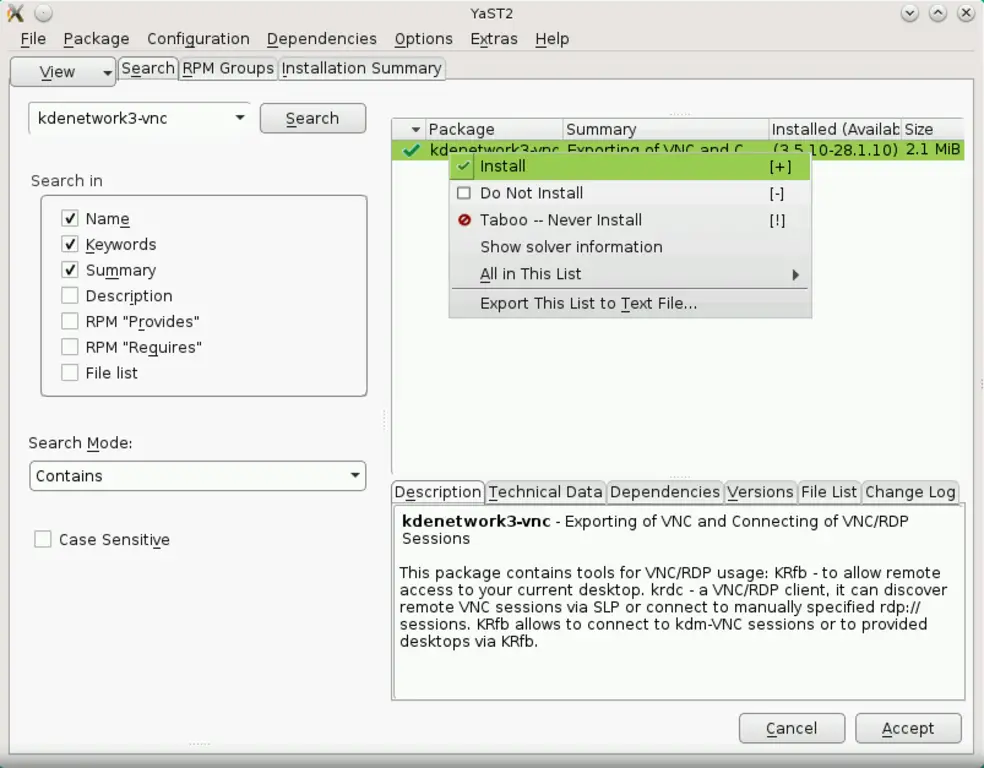Switch to the Versions tab
The image size is (984, 768).
[760, 492]
